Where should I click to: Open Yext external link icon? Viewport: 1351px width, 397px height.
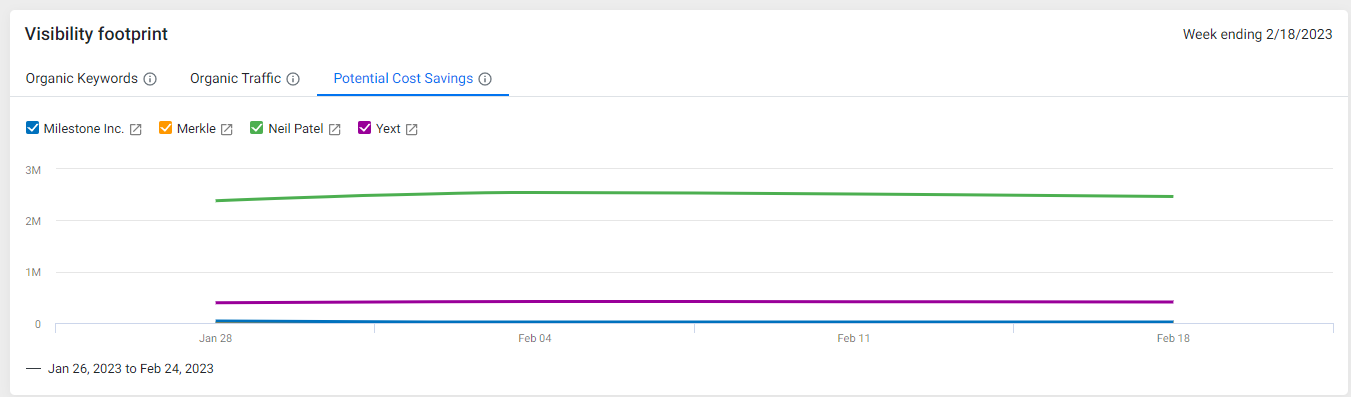click(x=412, y=129)
